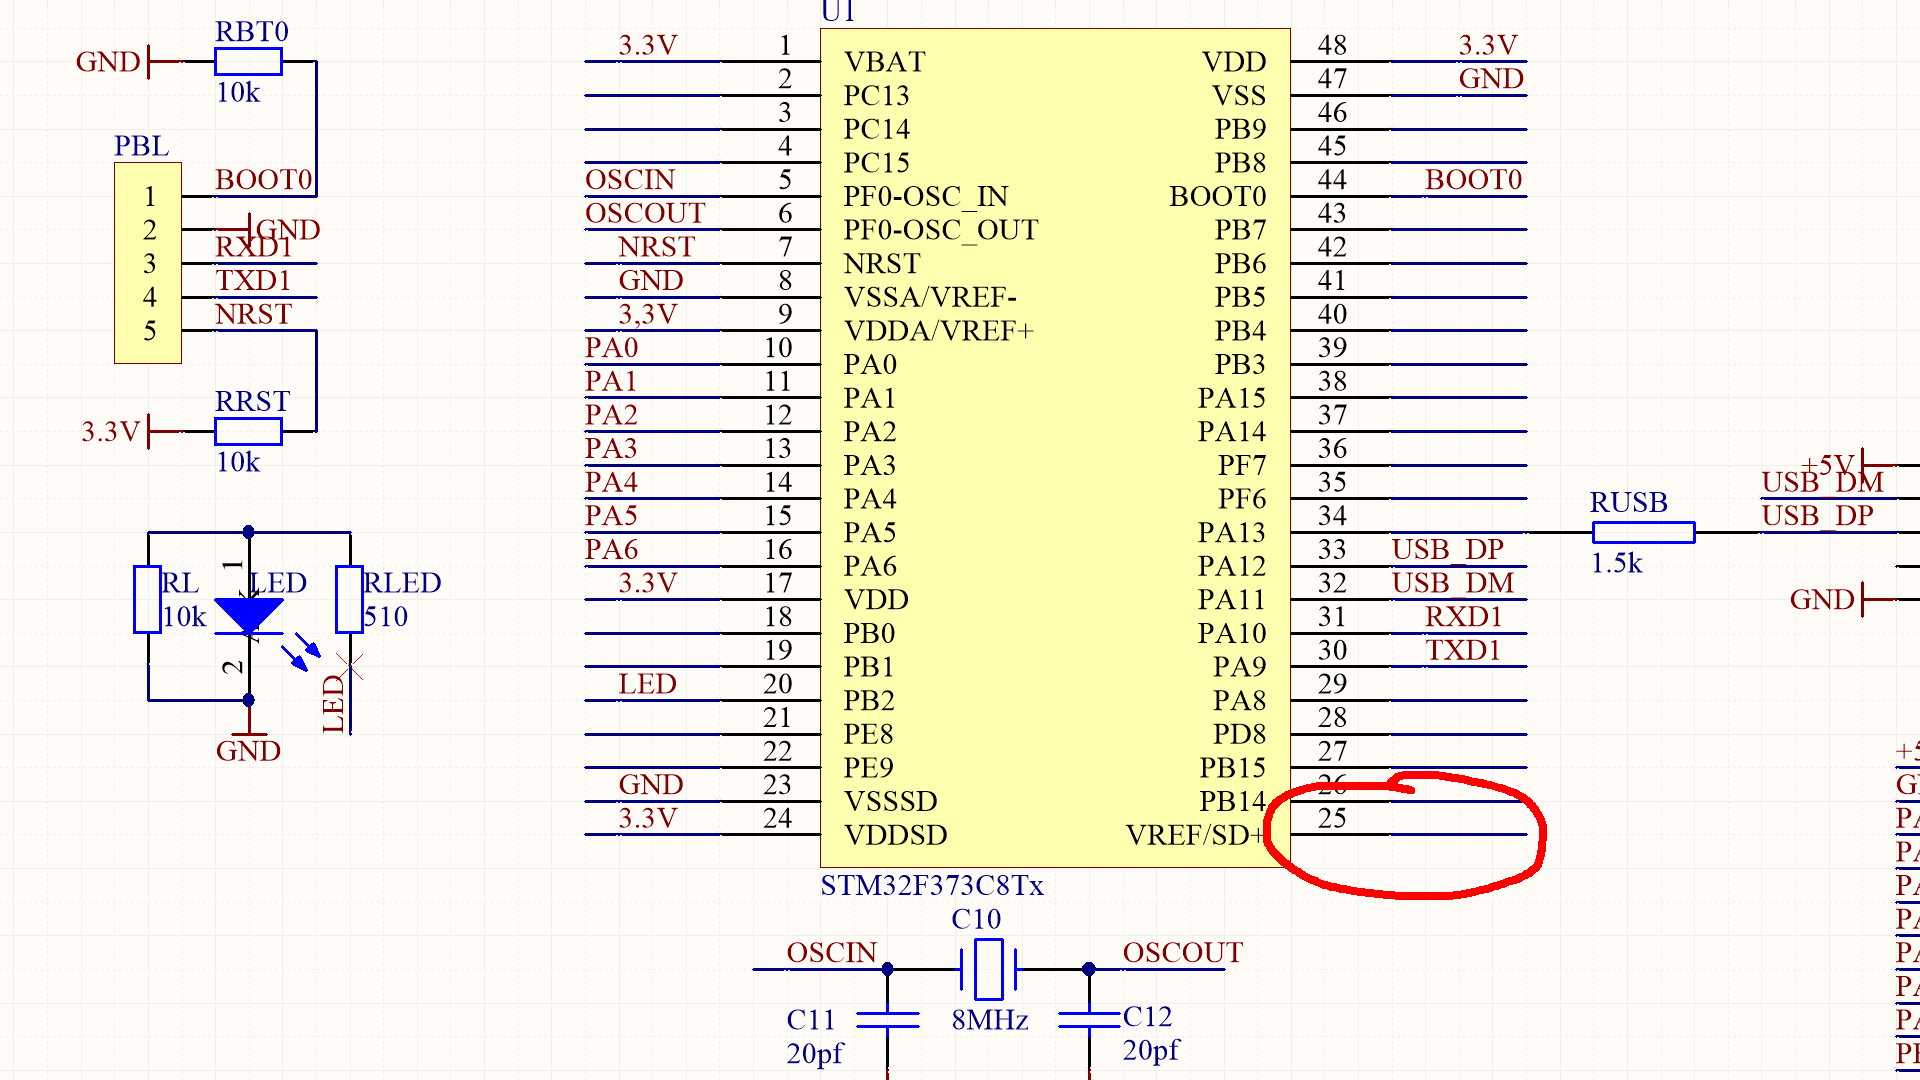The height and width of the screenshot is (1080, 1920).
Task: Select the RL 10k resistor symbol
Action: pos(148,600)
